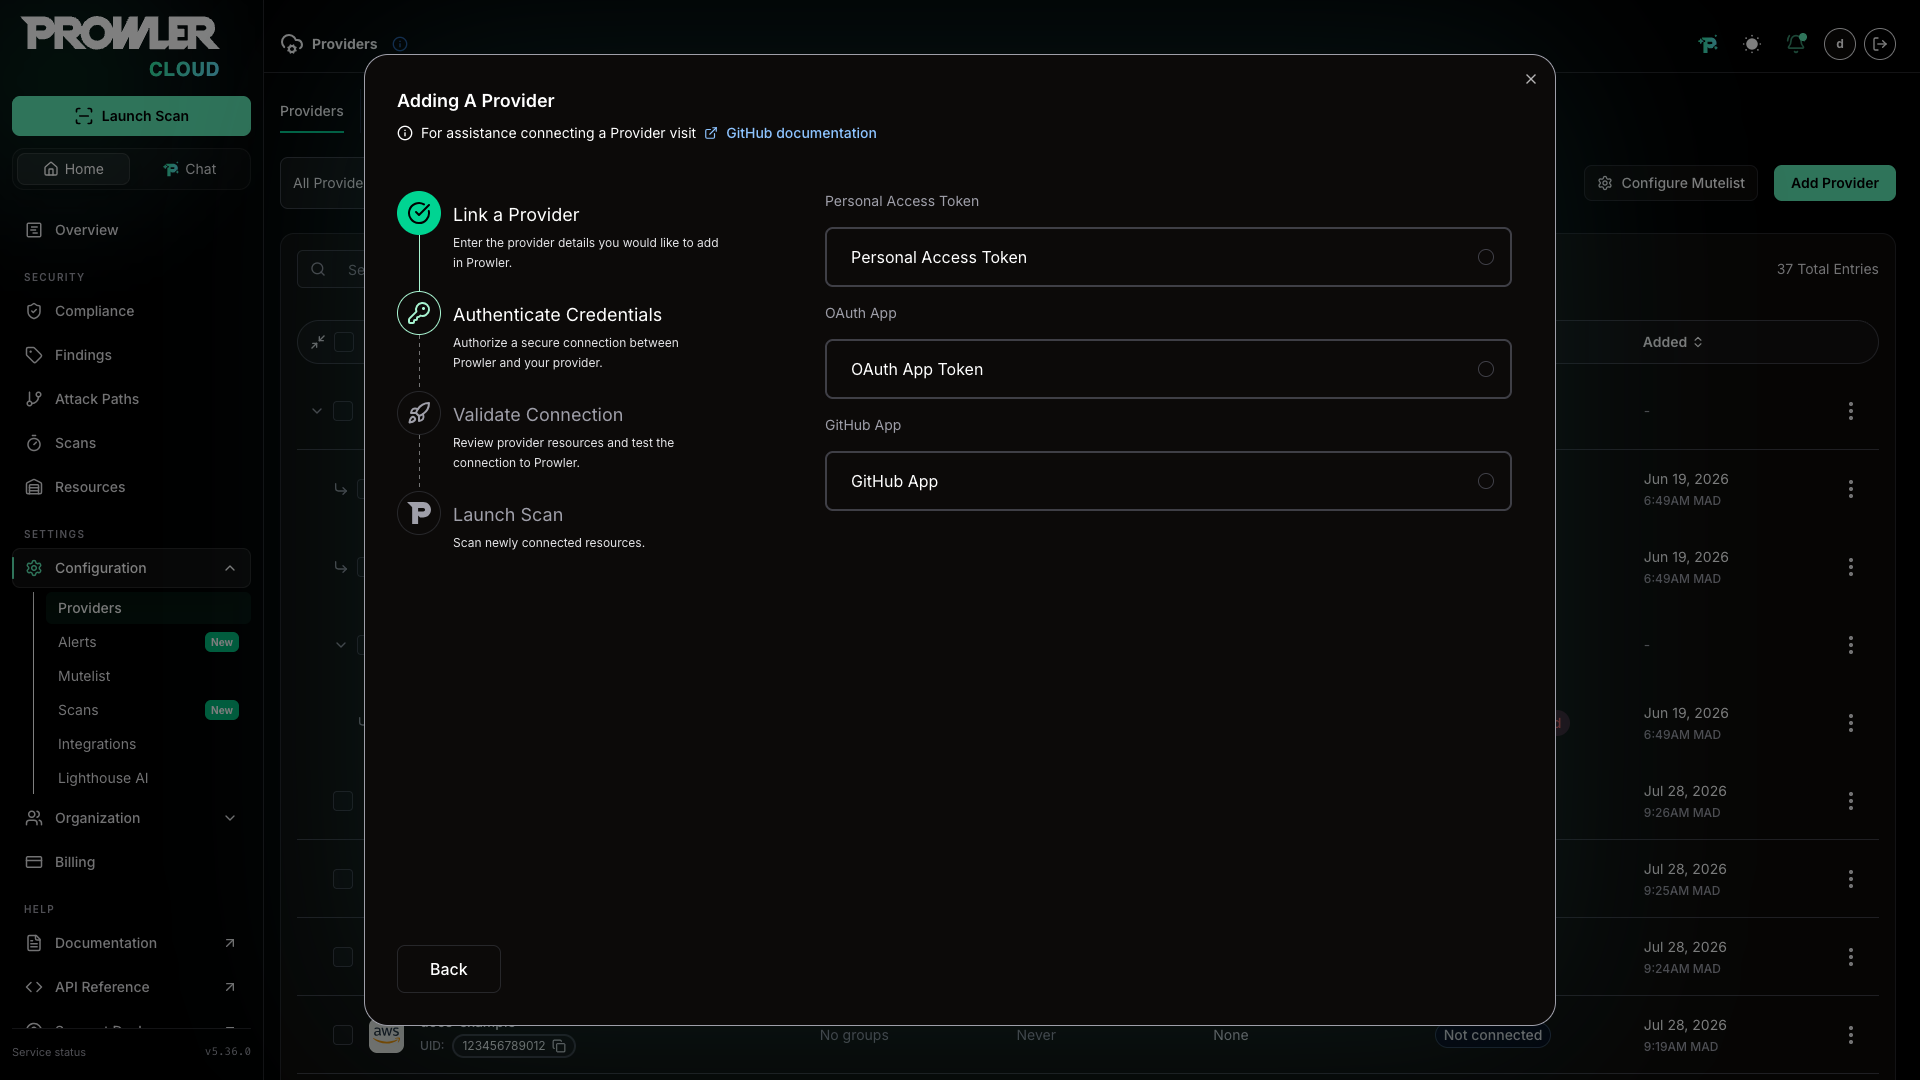Click the sign out icon

click(1880, 44)
